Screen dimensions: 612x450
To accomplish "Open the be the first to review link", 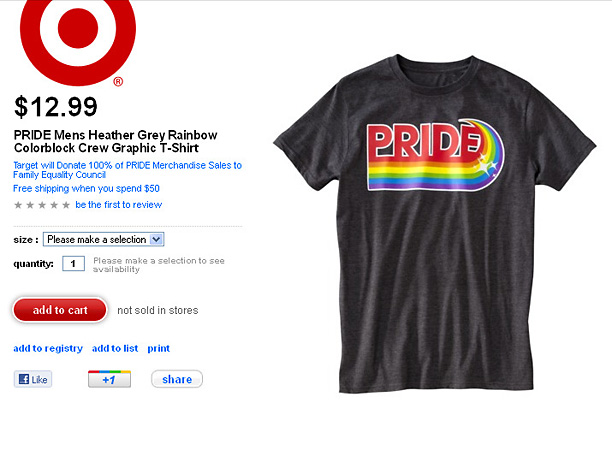I will pos(119,205).
